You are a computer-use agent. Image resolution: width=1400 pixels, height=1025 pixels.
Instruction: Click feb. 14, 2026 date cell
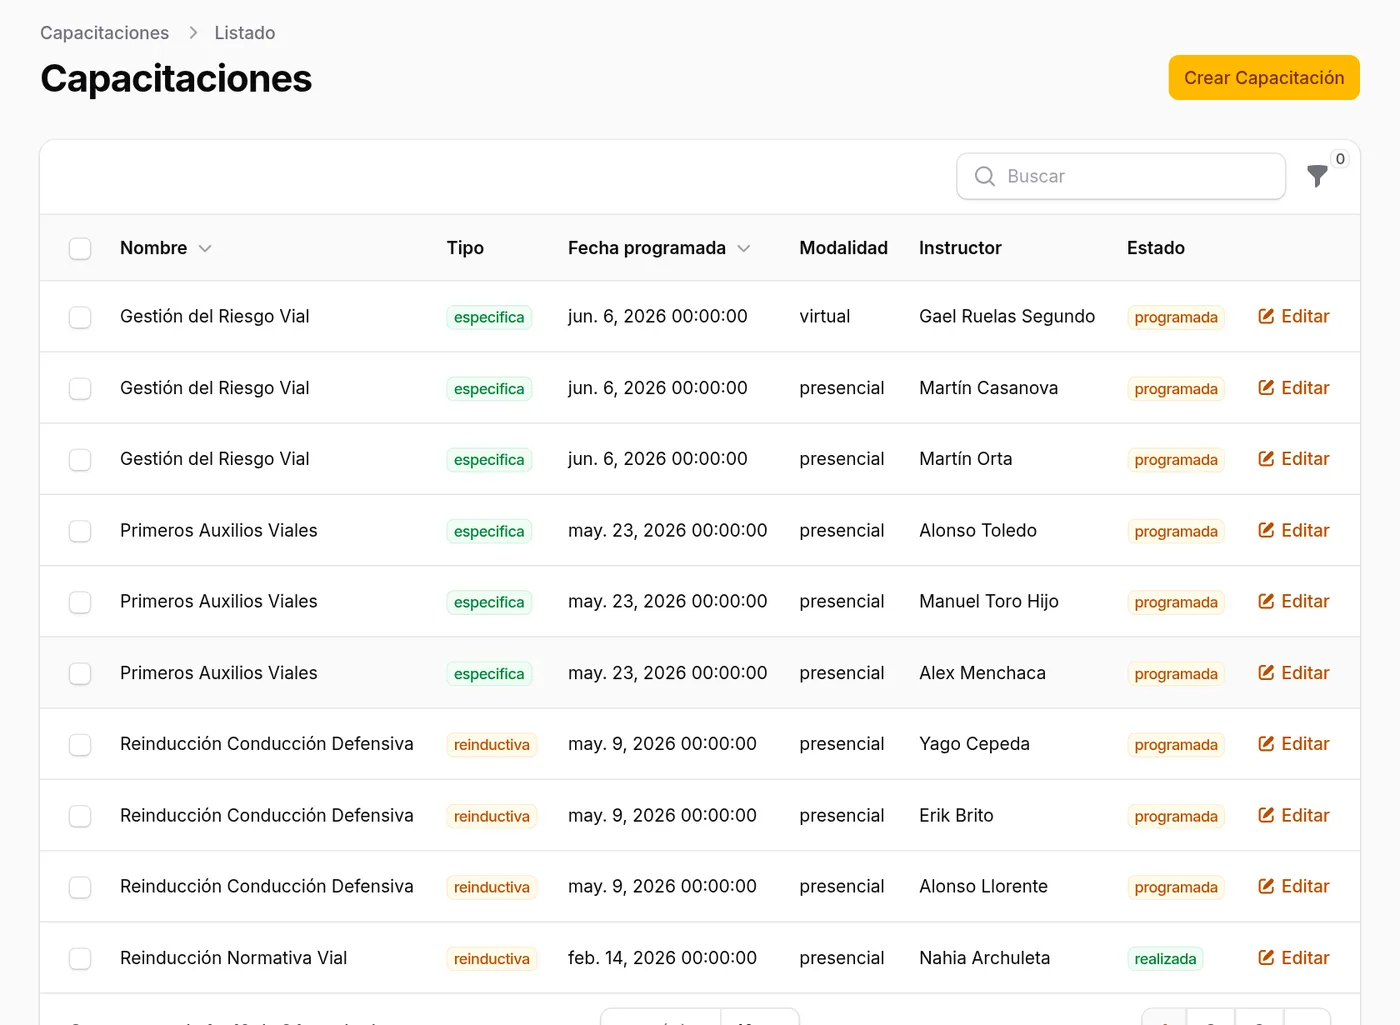coord(662,958)
